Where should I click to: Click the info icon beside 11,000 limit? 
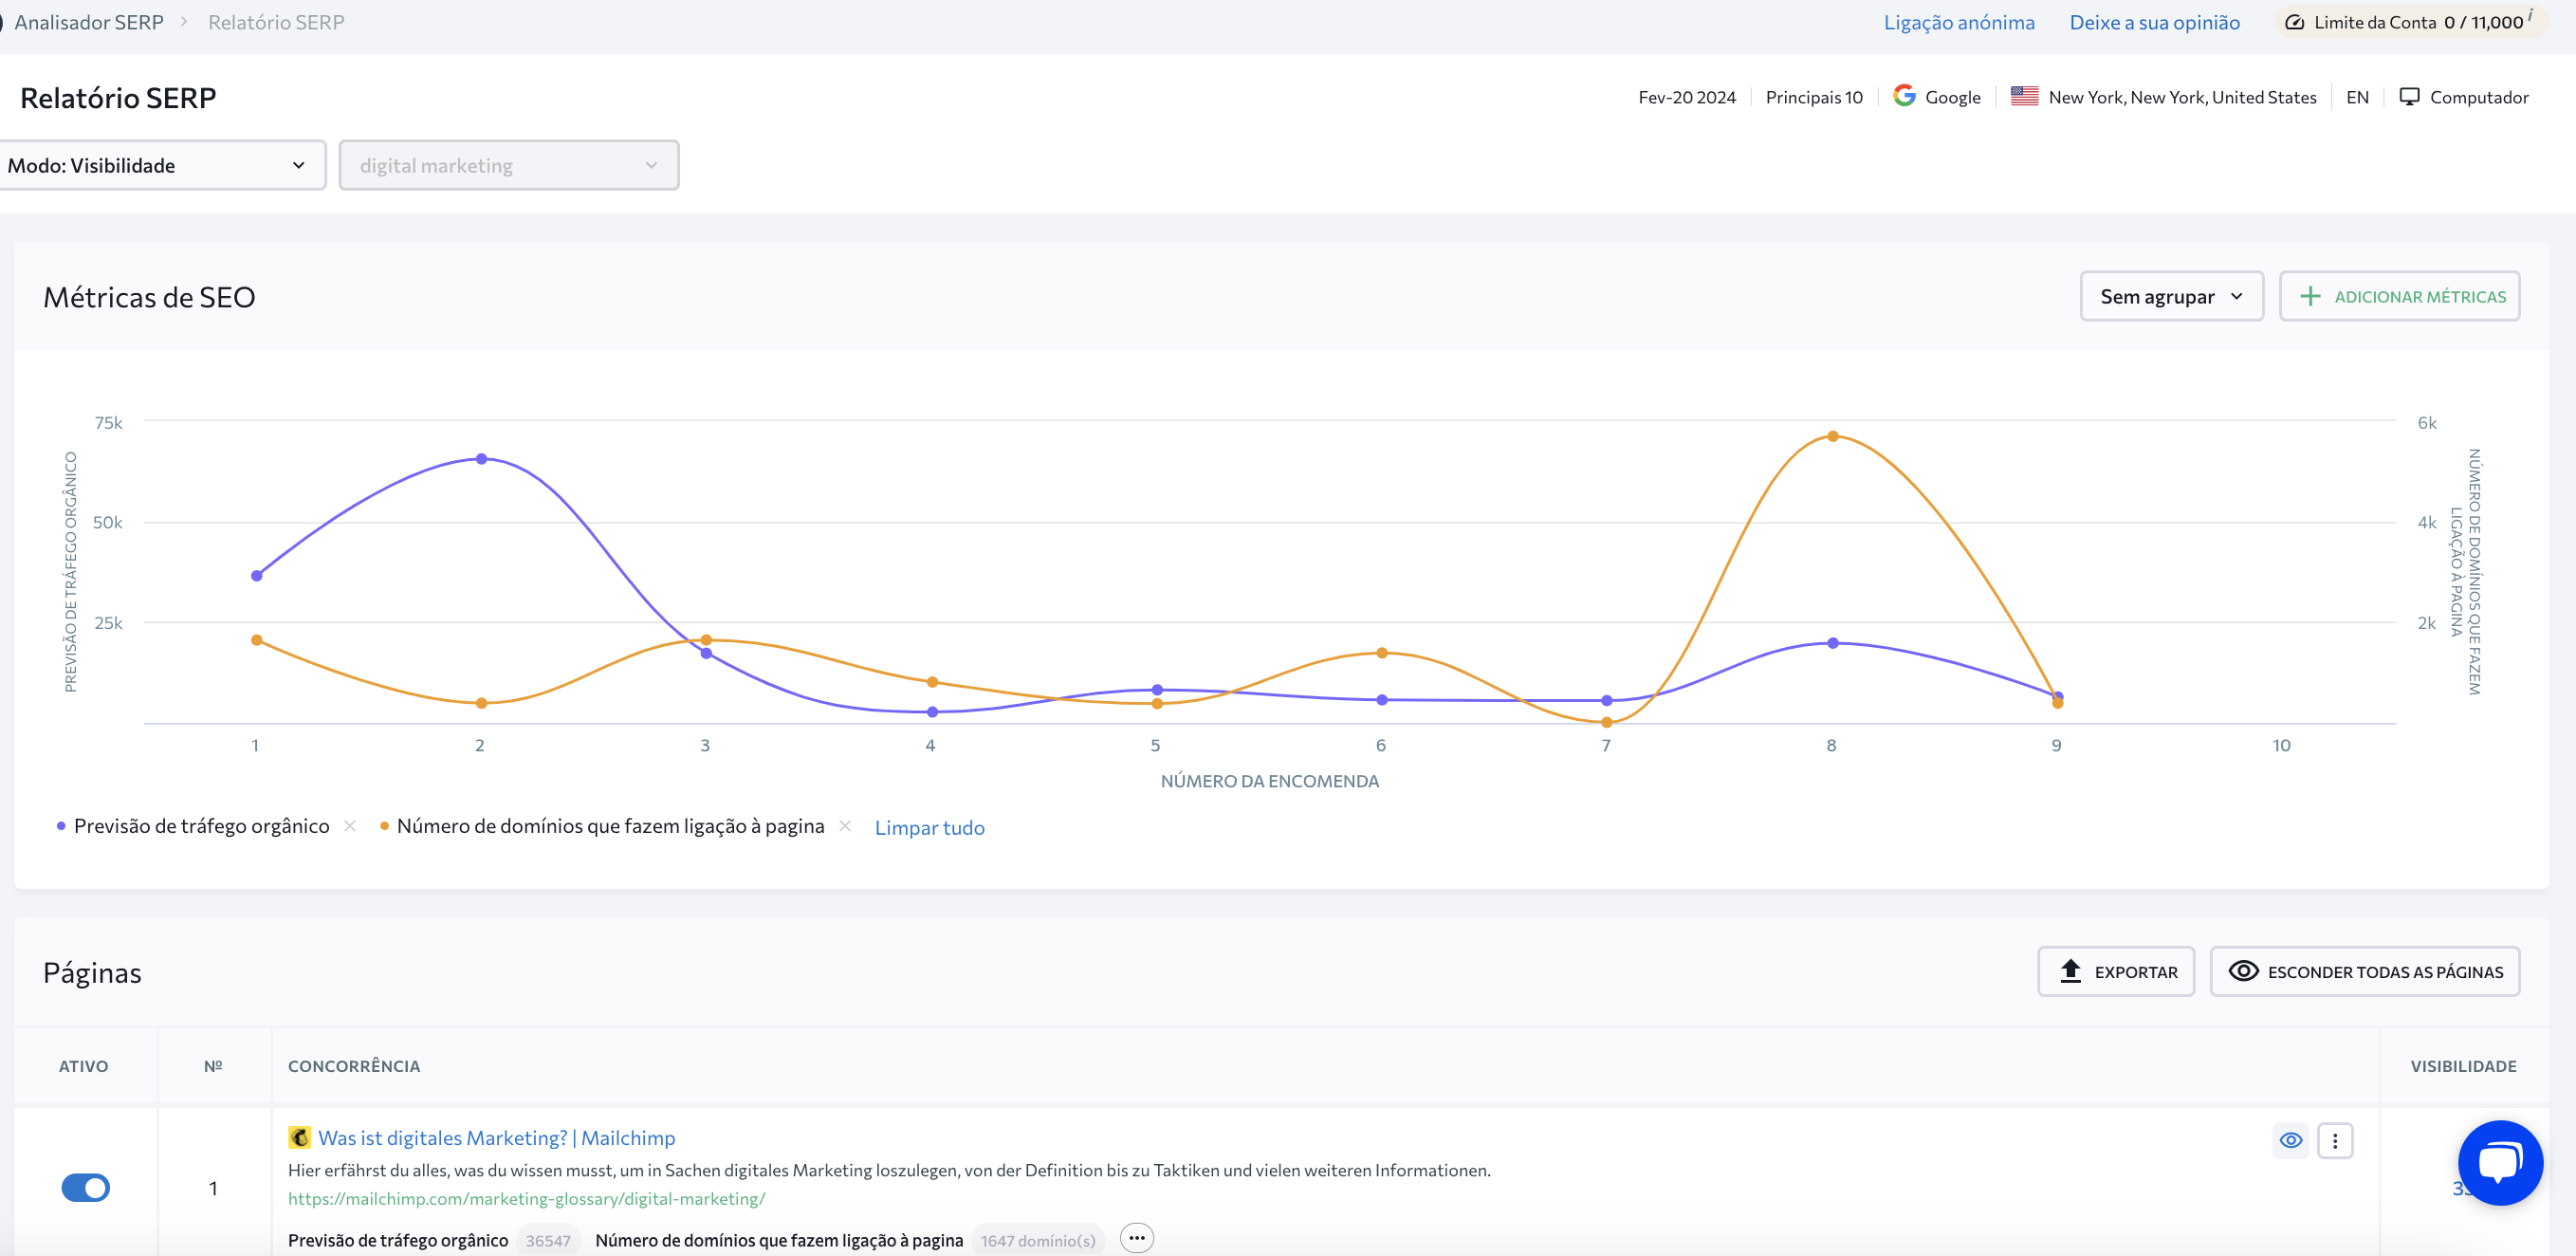(2531, 16)
